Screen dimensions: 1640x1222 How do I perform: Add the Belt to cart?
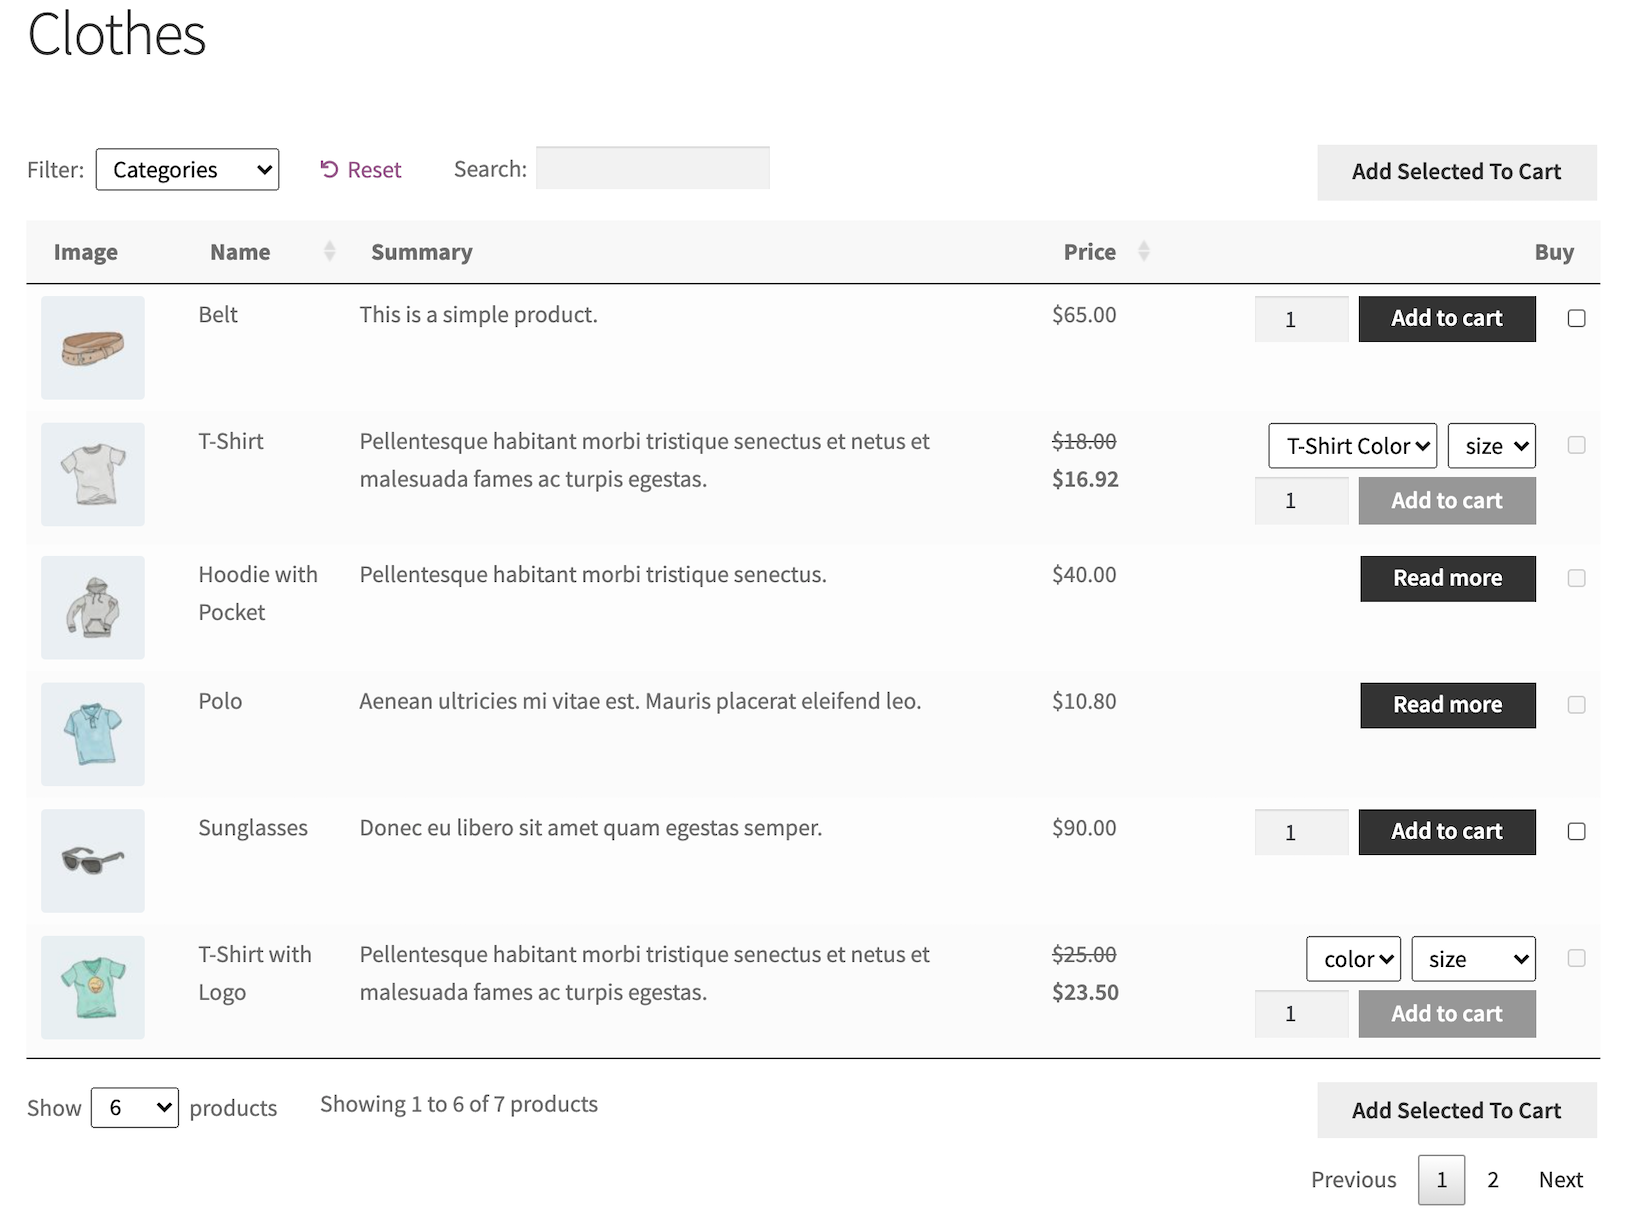(x=1446, y=318)
